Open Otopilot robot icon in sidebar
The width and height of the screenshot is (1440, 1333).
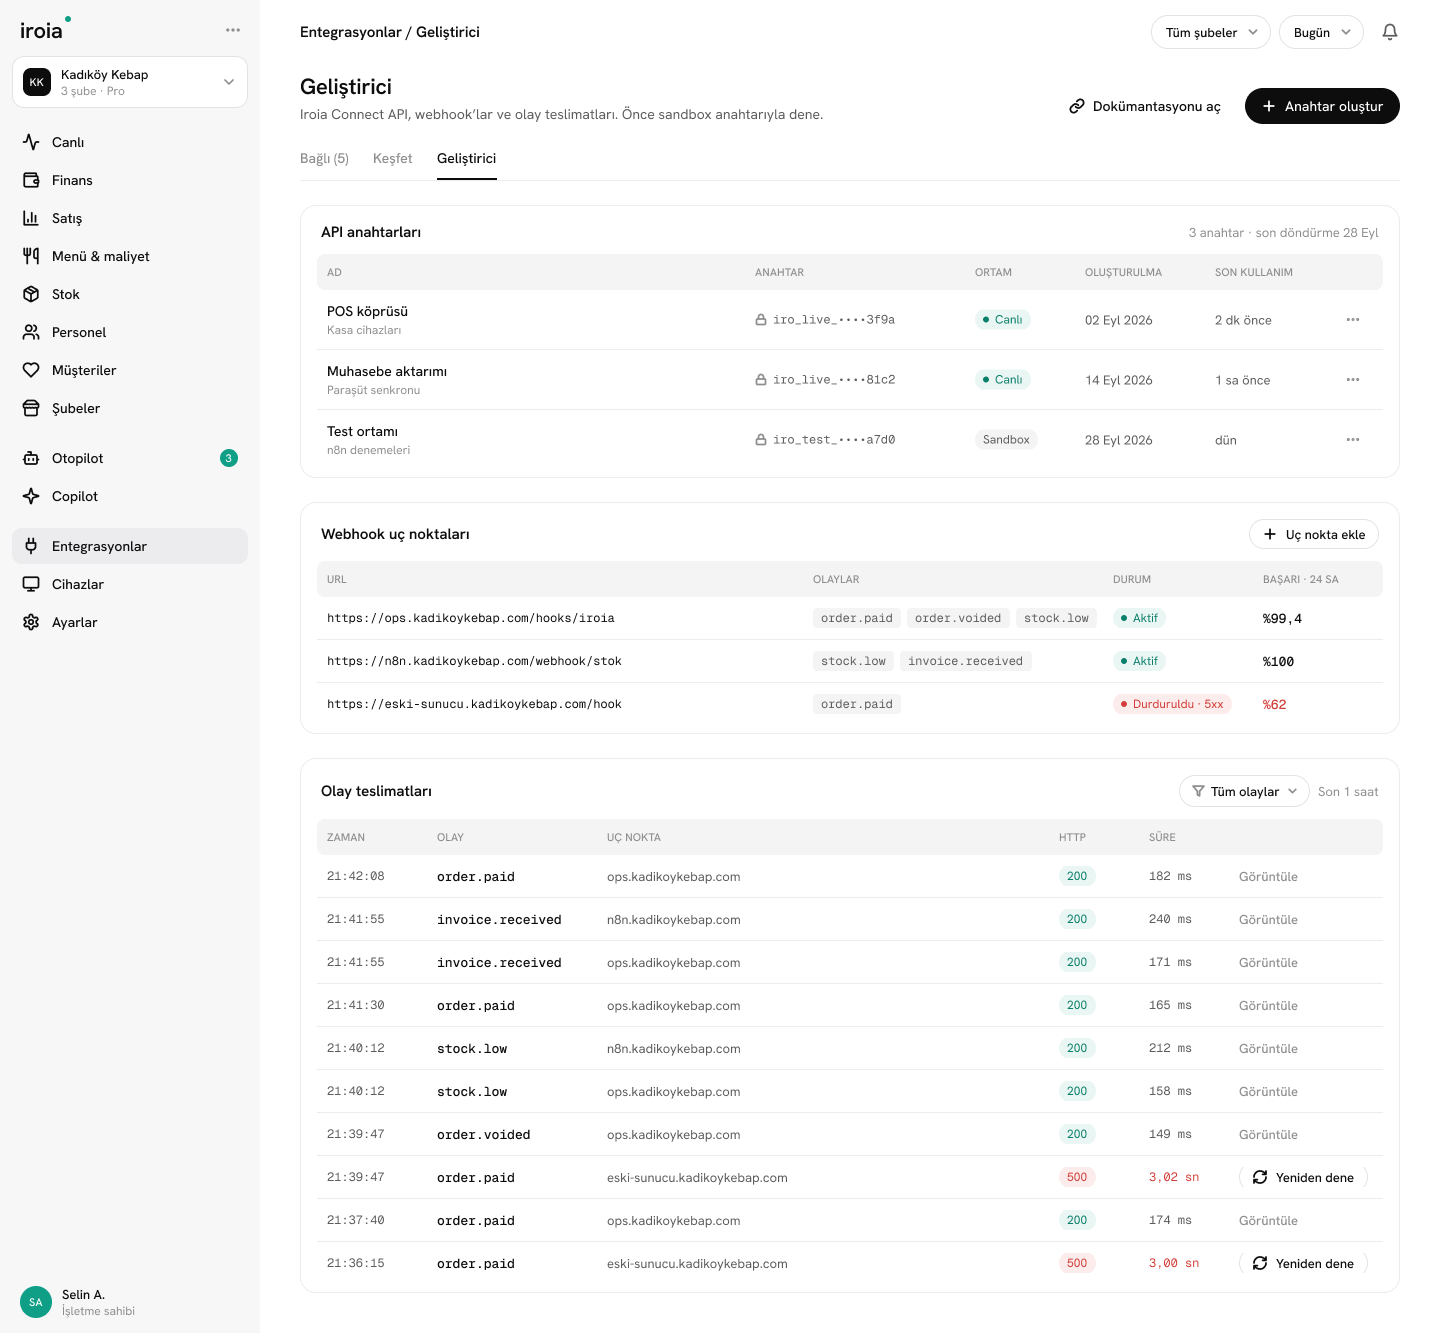[x=31, y=458]
